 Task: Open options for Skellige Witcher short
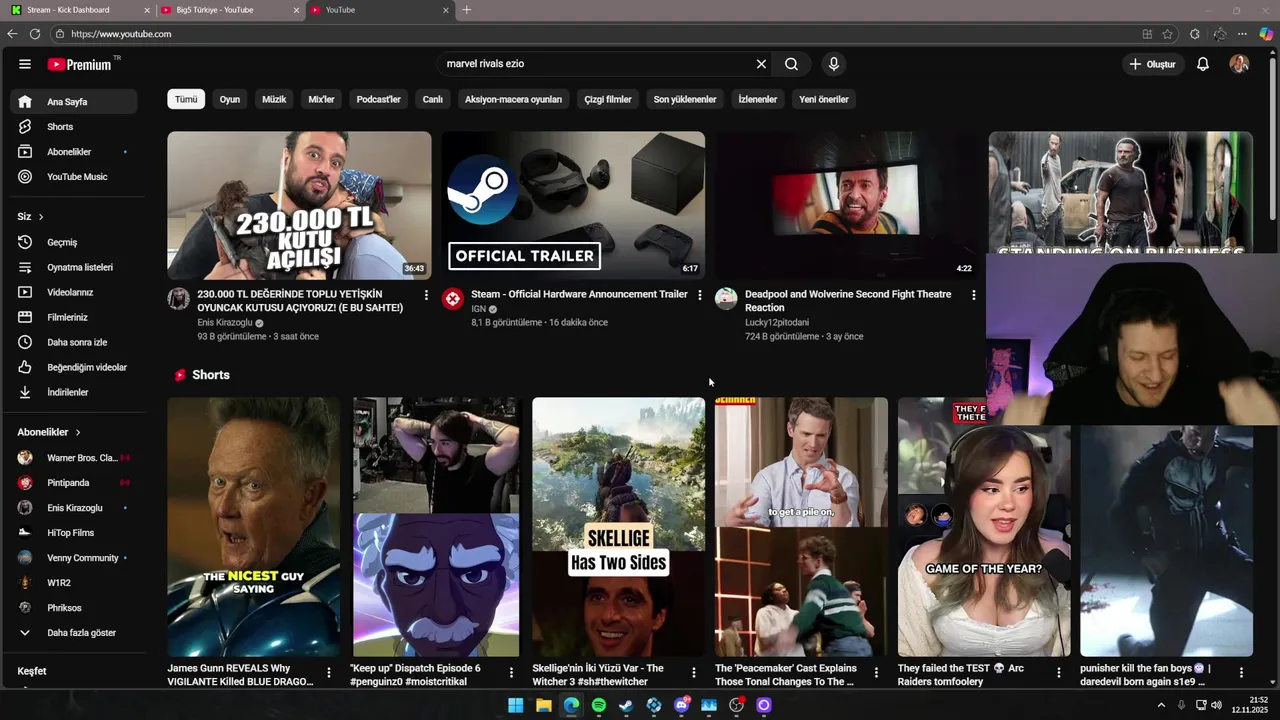693,672
